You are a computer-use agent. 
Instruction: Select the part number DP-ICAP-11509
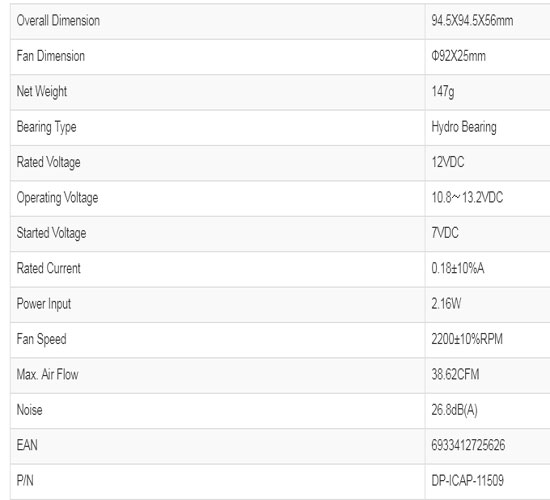pyautogui.click(x=468, y=481)
